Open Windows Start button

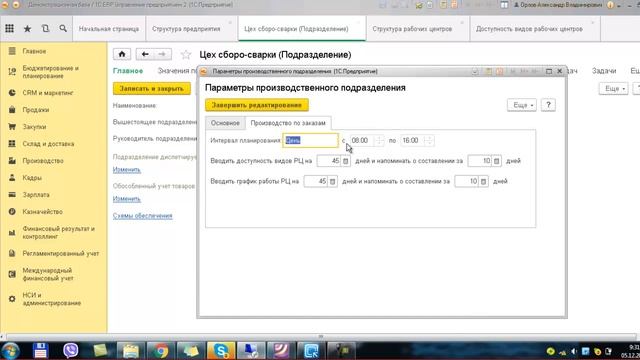pyautogui.click(x=10, y=351)
